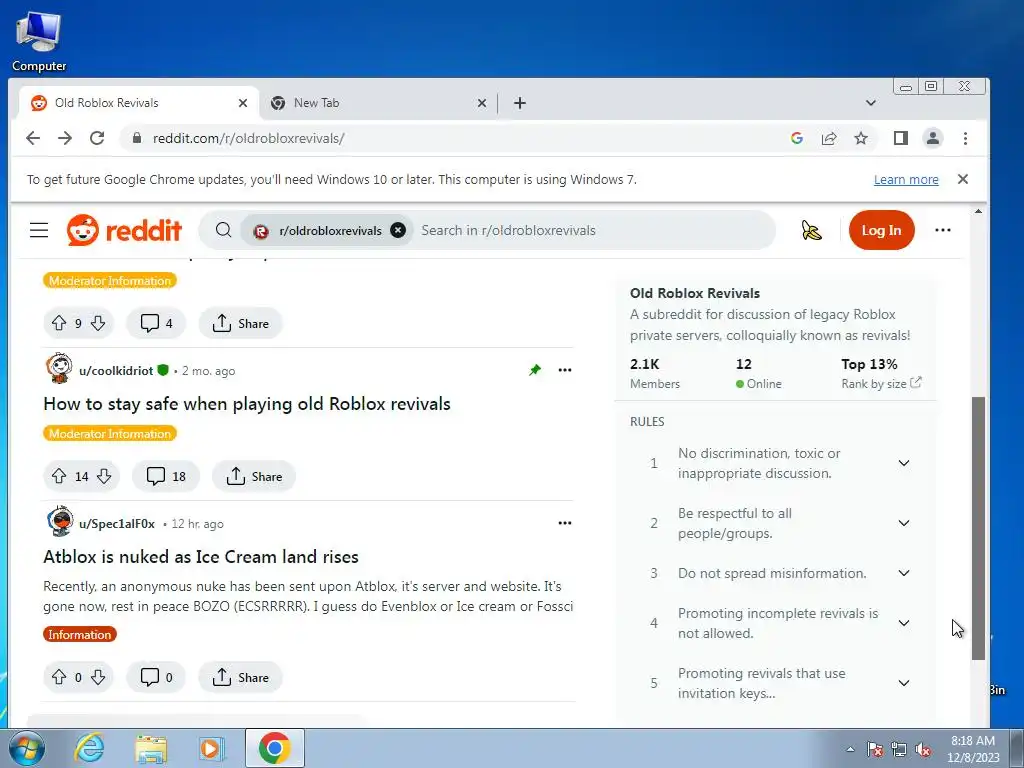Open options menu for Spec1alF0x's post
This screenshot has width=1024, height=768.
[x=565, y=523]
